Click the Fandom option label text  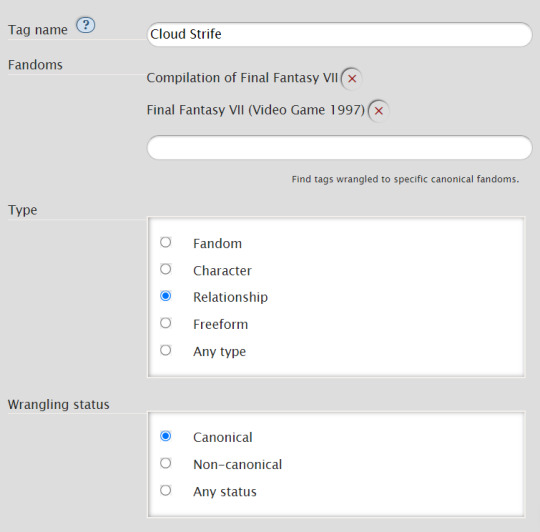(217, 244)
